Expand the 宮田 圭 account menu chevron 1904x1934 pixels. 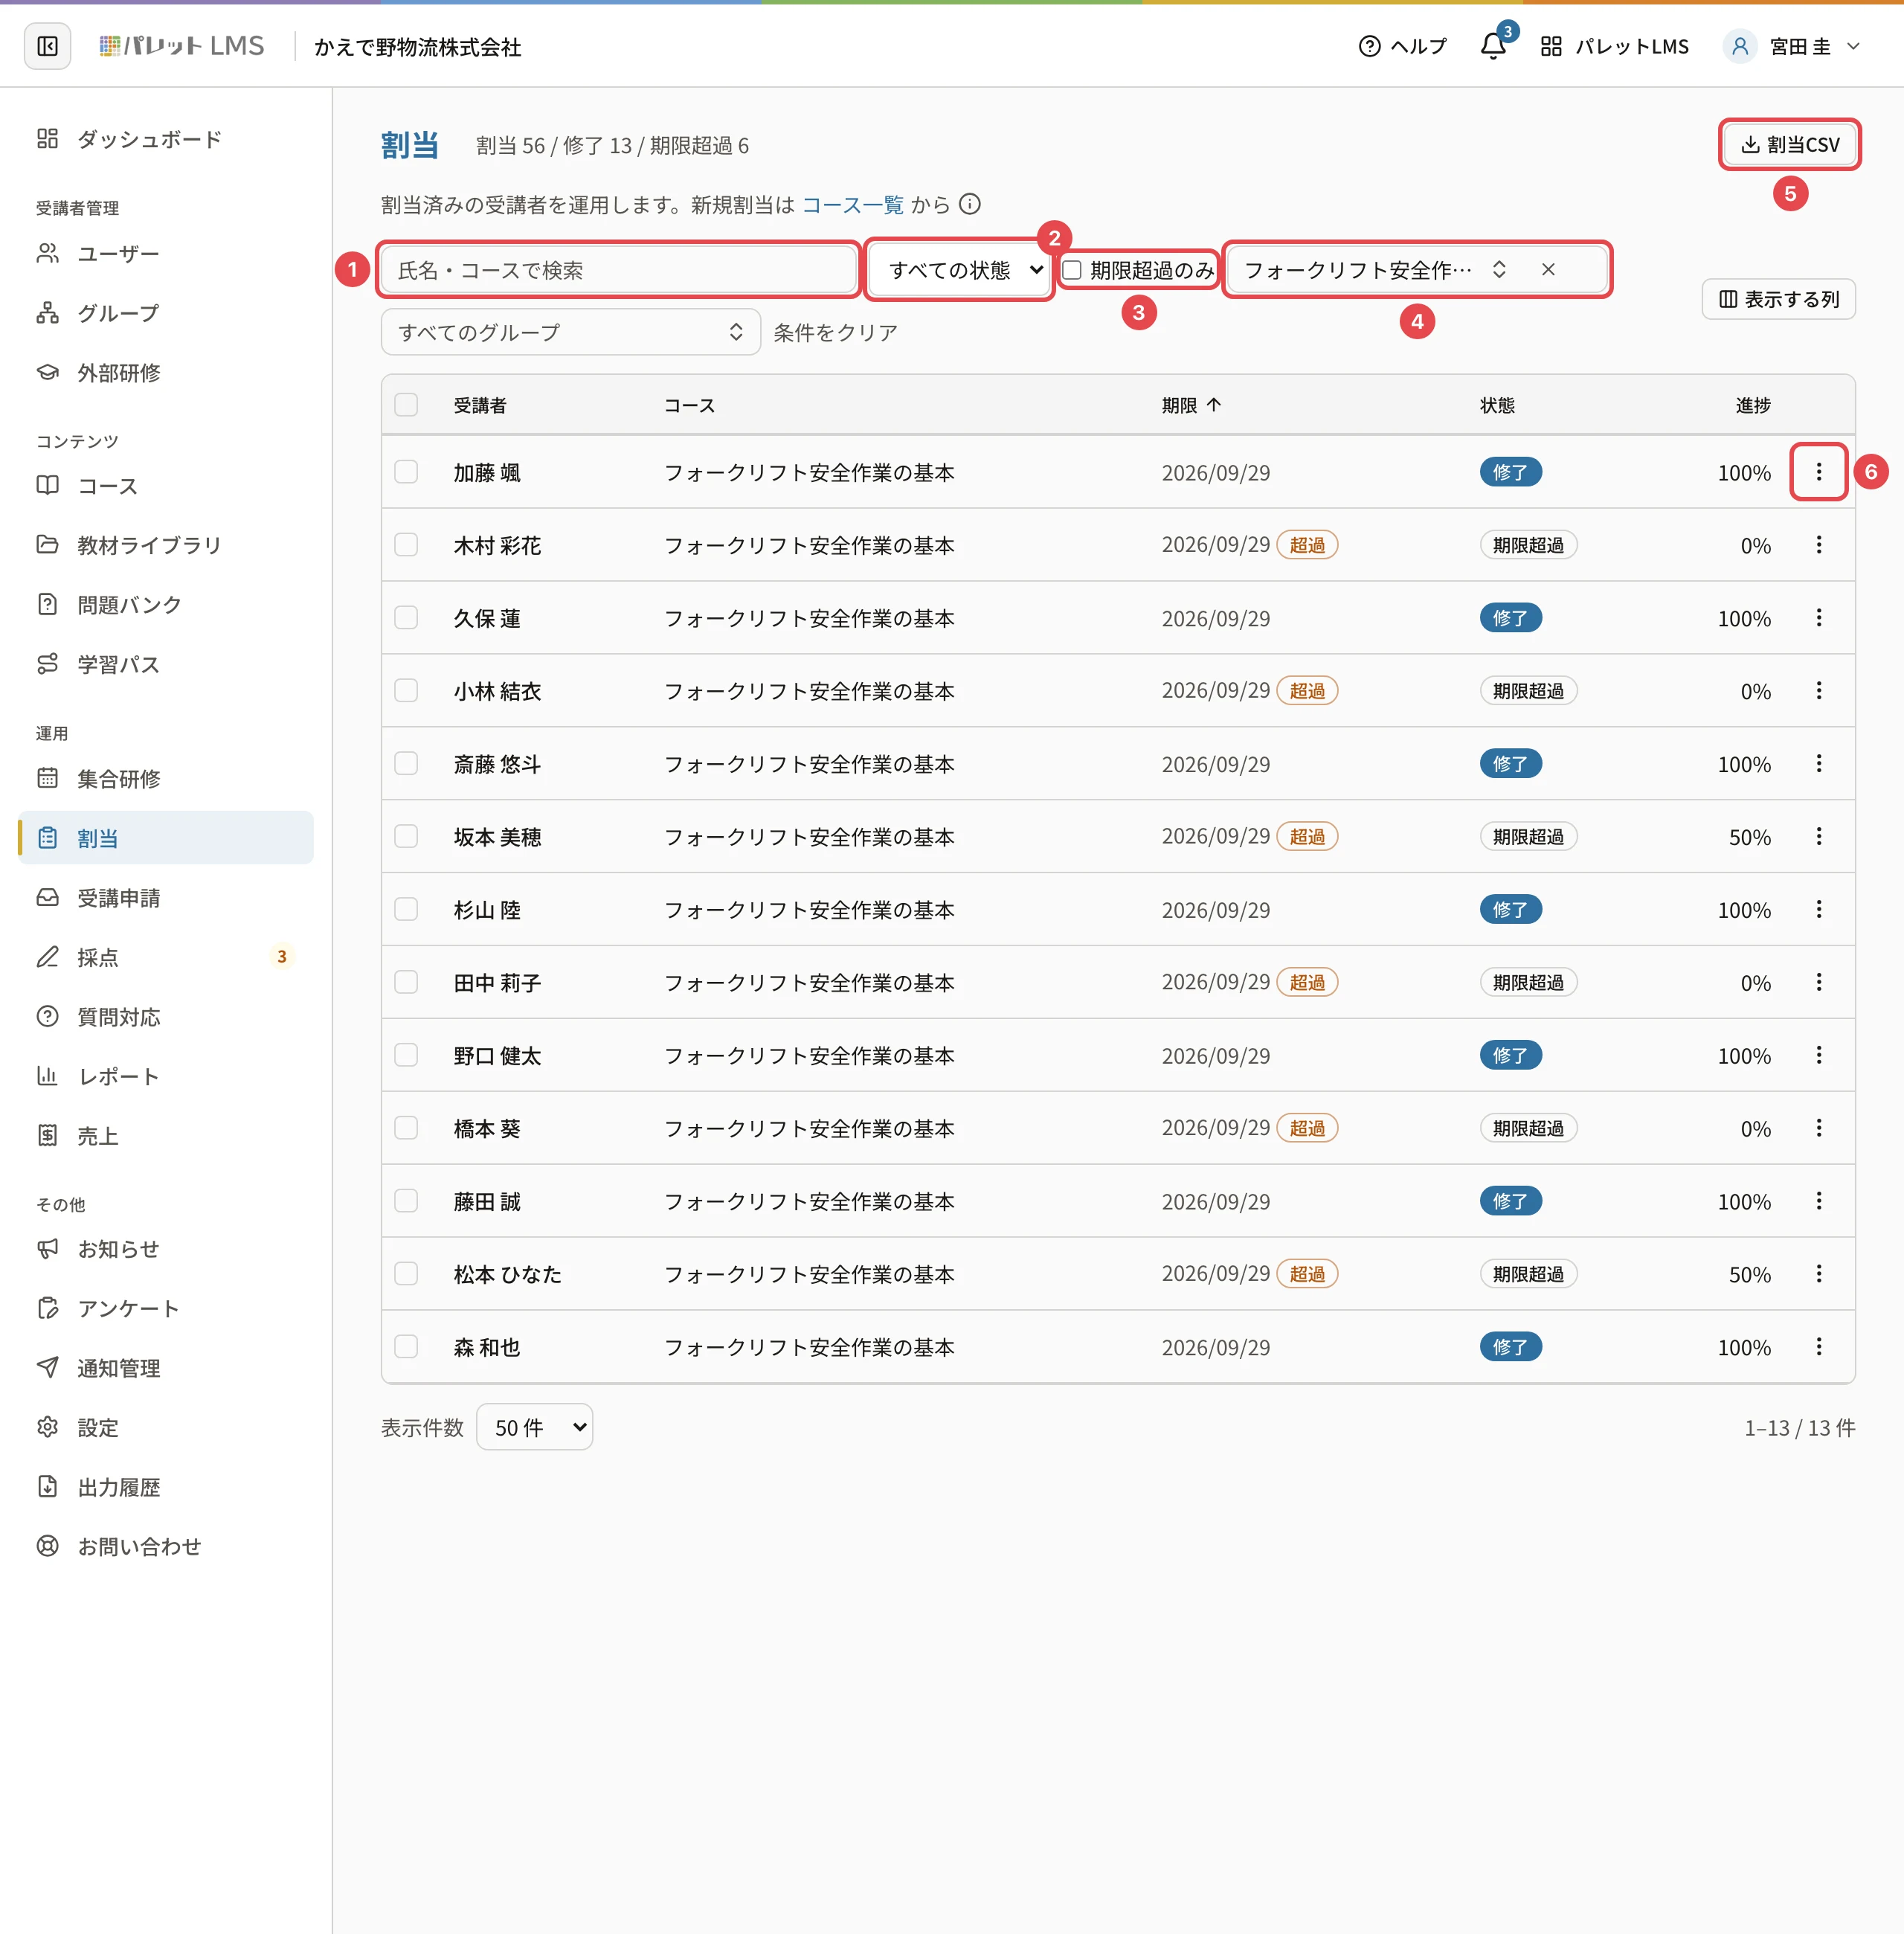pyautogui.click(x=1853, y=46)
